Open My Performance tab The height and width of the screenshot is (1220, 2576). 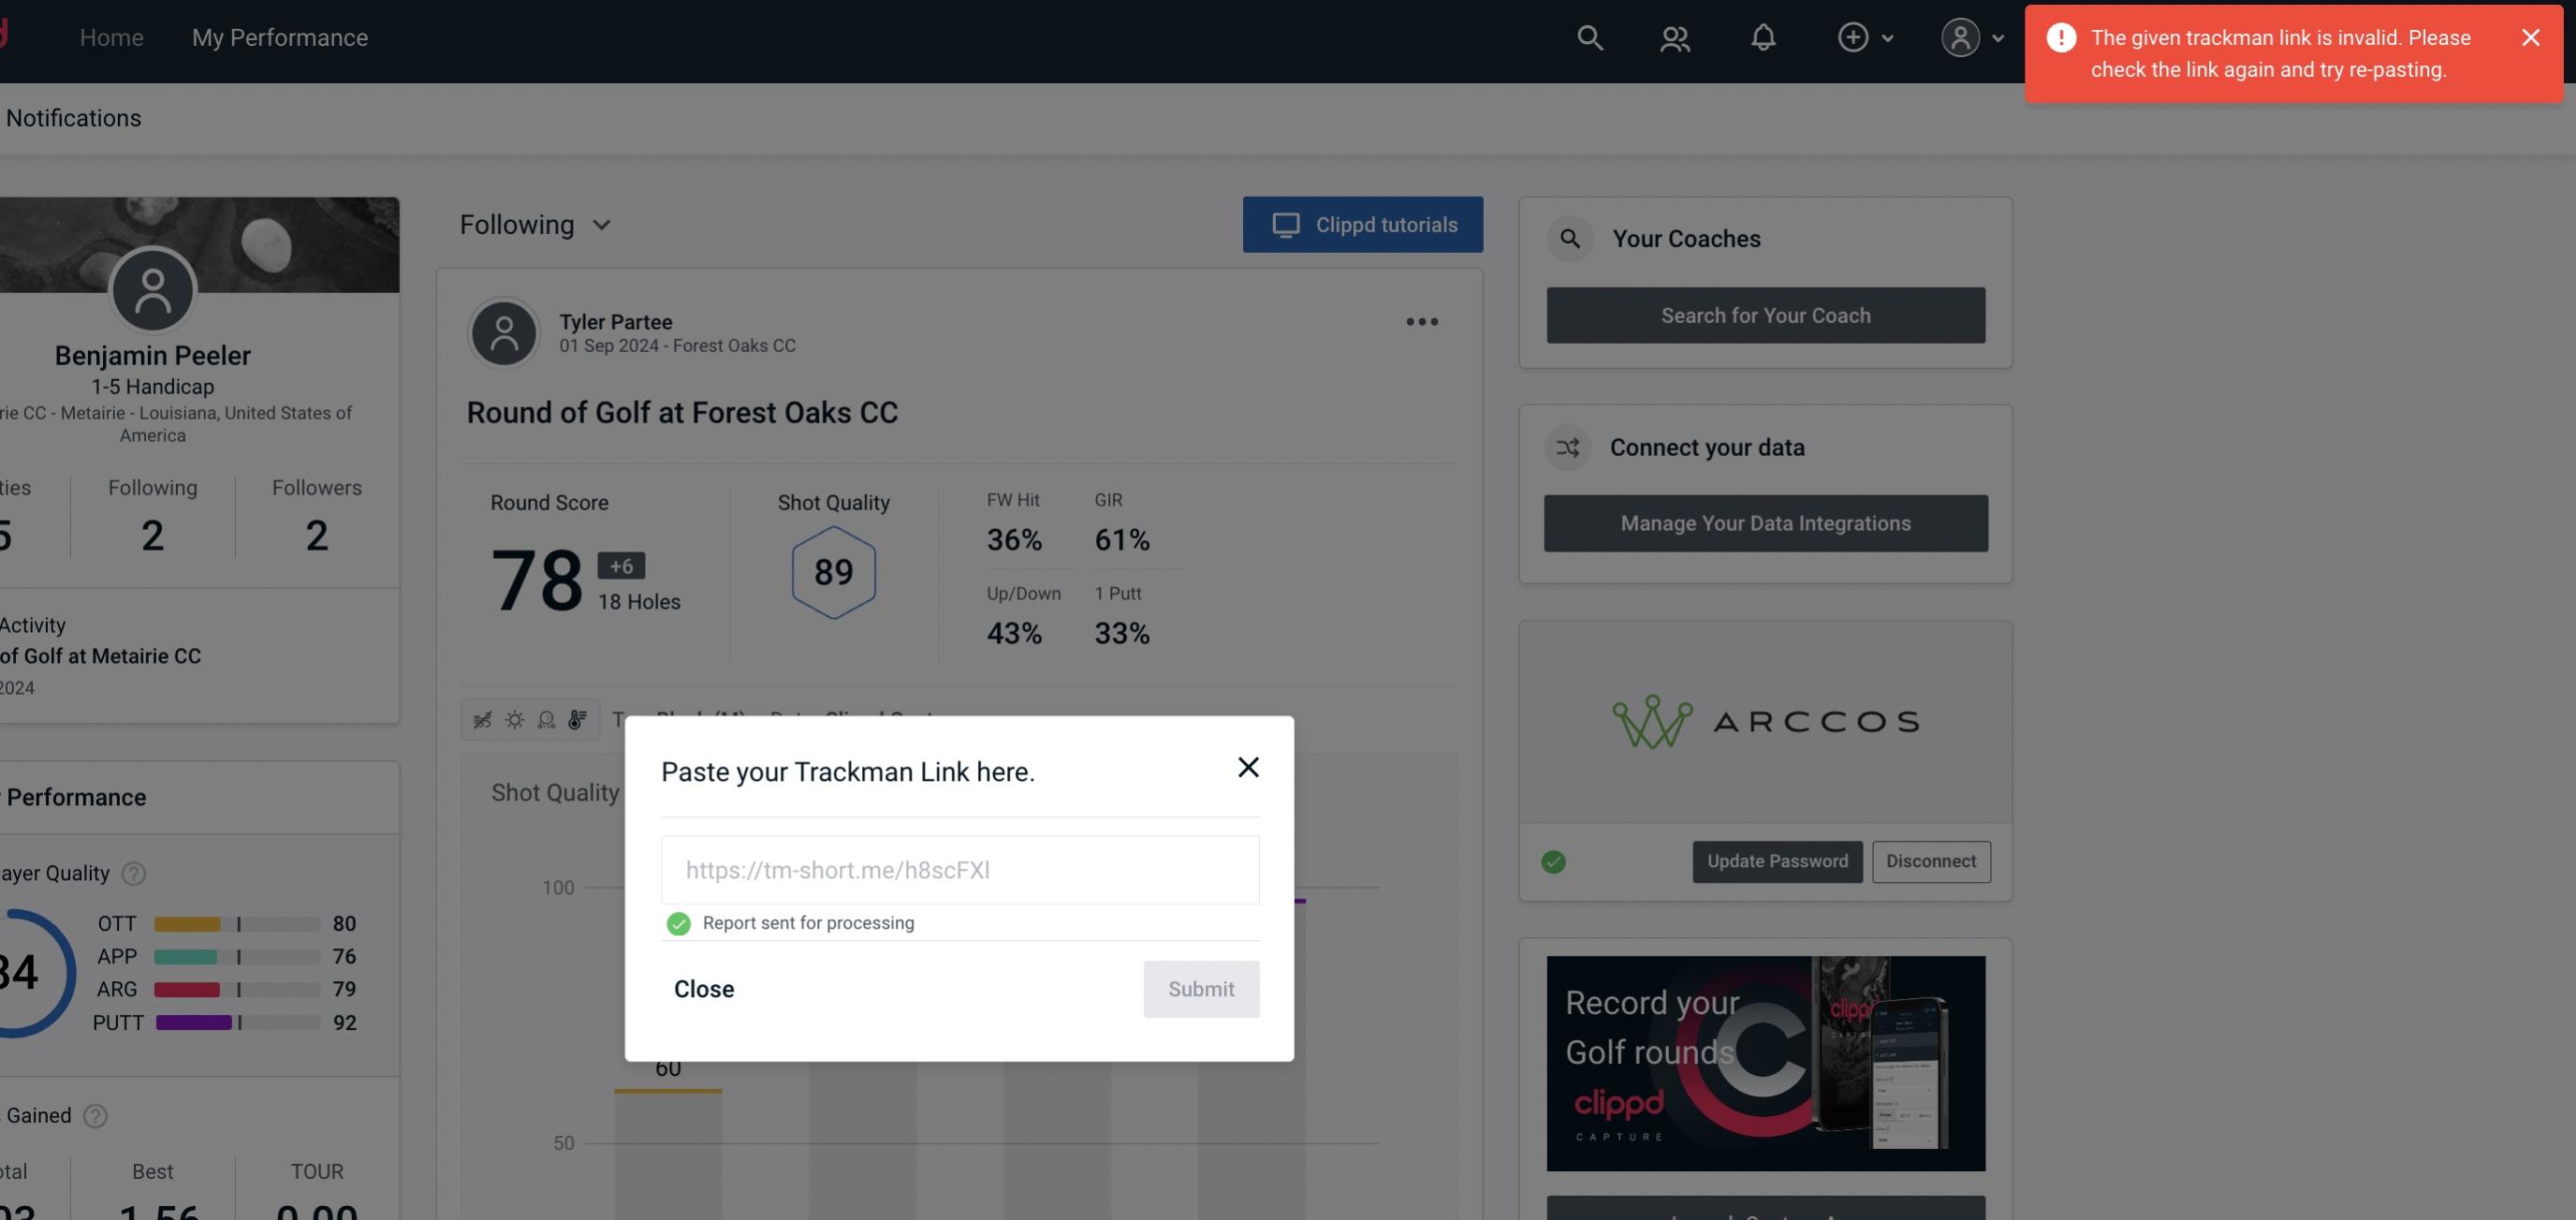pos(279,37)
